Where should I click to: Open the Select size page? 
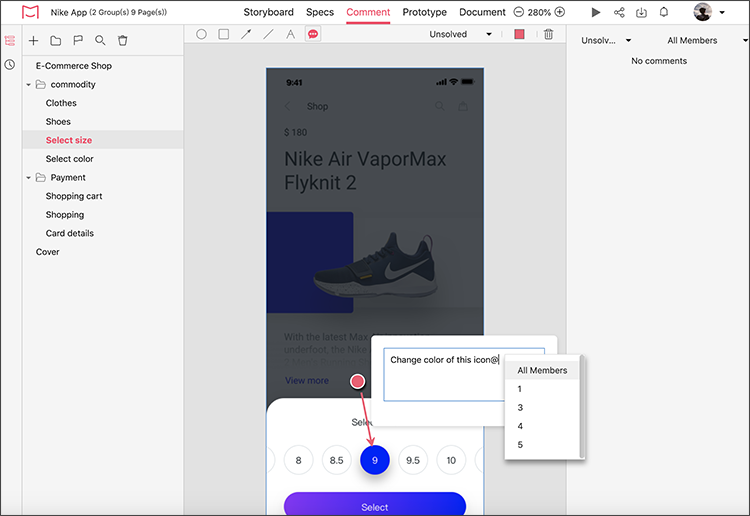click(x=69, y=140)
